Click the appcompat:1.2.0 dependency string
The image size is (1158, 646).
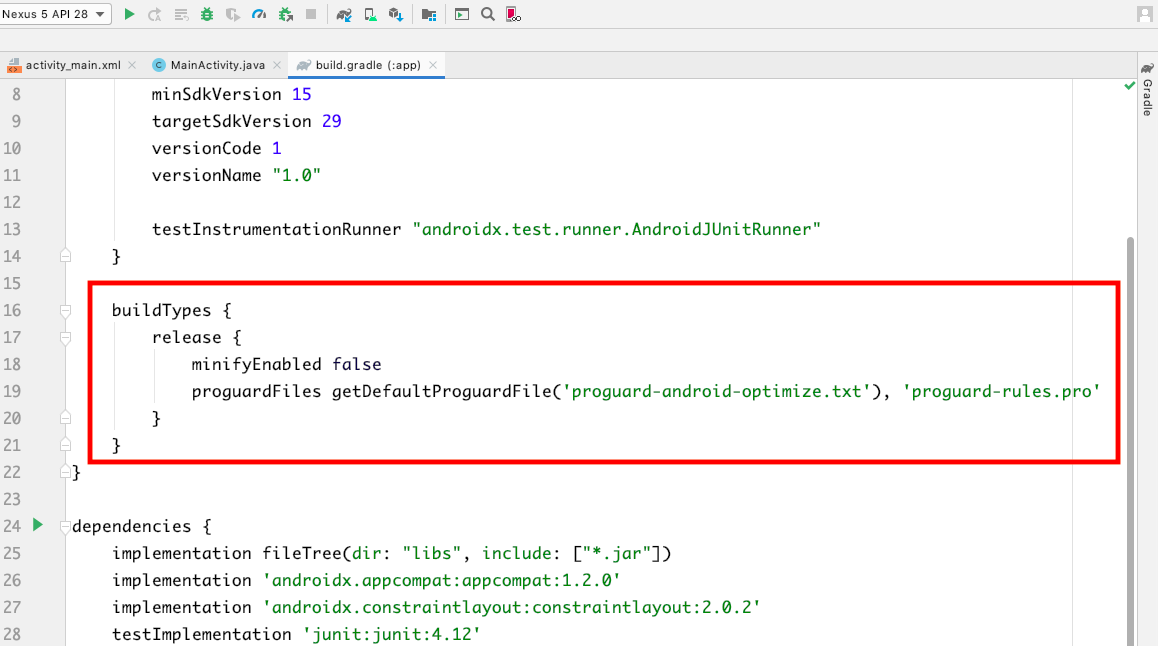pos(442,580)
